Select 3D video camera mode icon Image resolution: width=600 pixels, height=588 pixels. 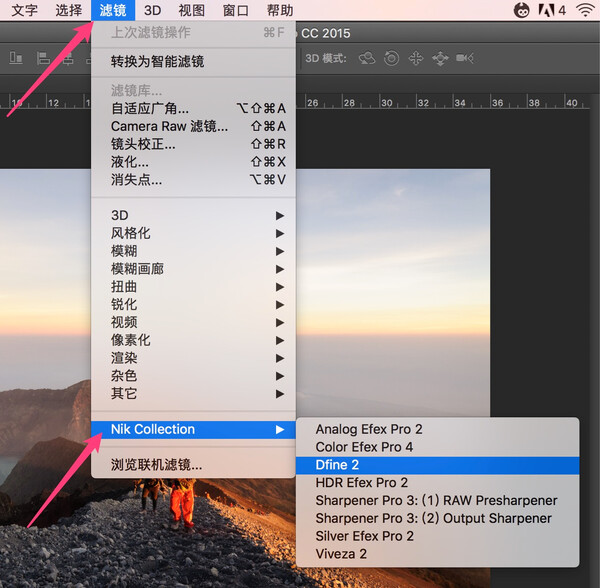coord(465,58)
